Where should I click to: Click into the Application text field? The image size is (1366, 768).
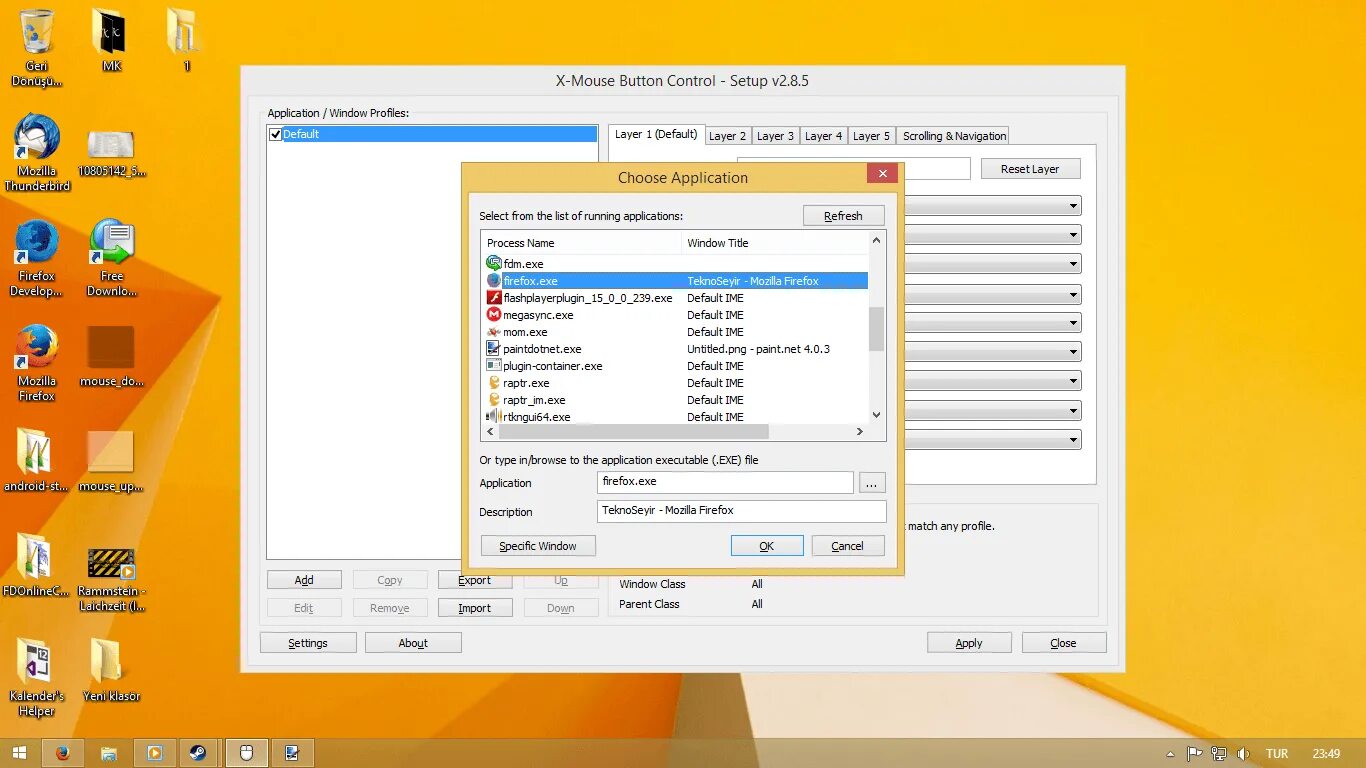(726, 482)
